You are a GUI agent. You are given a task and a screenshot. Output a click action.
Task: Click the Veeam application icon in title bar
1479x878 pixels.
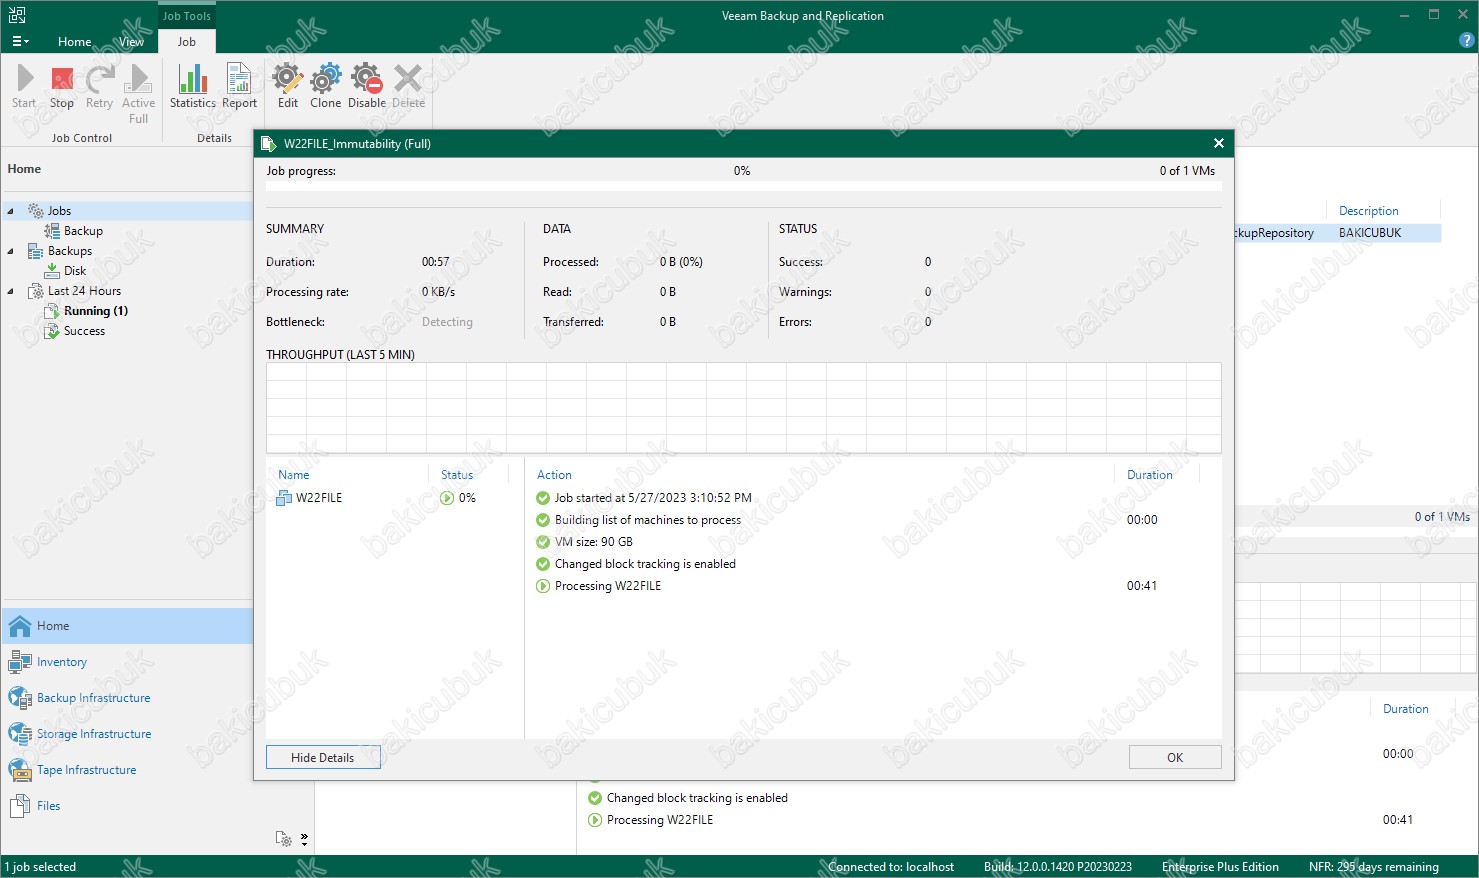click(16, 16)
